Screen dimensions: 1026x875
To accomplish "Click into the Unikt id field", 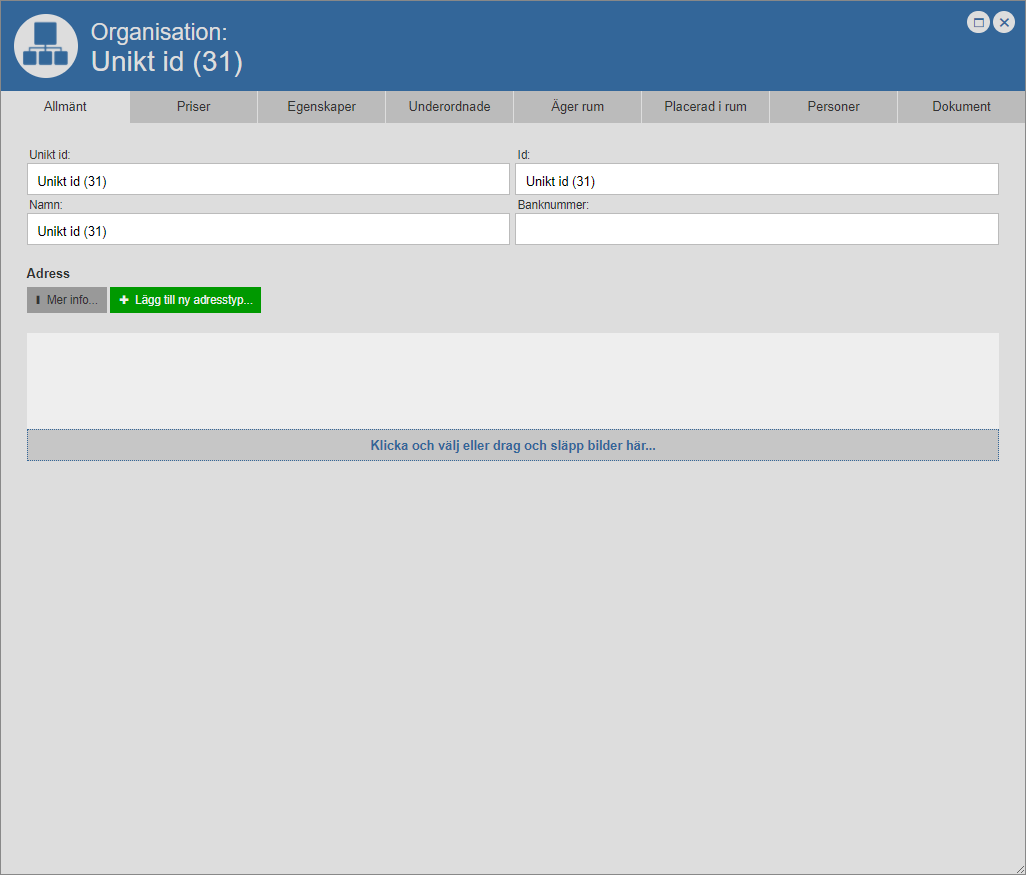I will [268, 180].
